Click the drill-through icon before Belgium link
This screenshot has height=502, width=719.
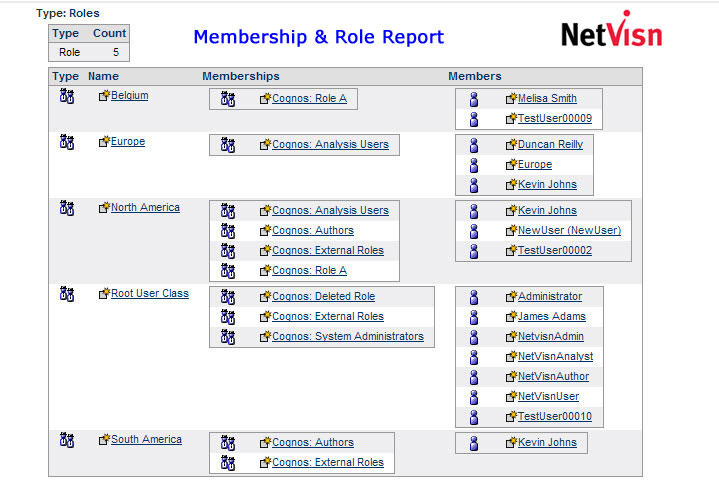[105, 95]
